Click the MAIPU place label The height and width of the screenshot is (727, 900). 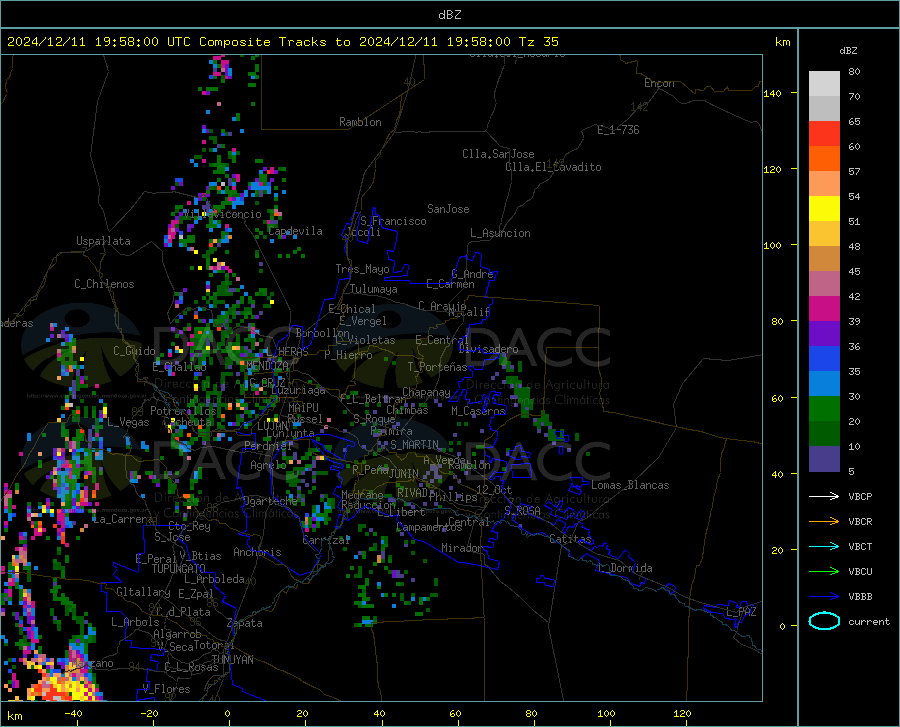click(x=303, y=407)
